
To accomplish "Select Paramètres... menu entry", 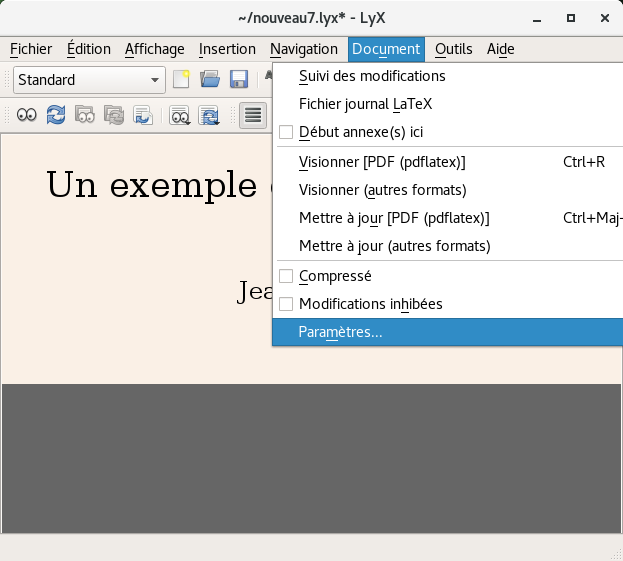I will (x=448, y=332).
